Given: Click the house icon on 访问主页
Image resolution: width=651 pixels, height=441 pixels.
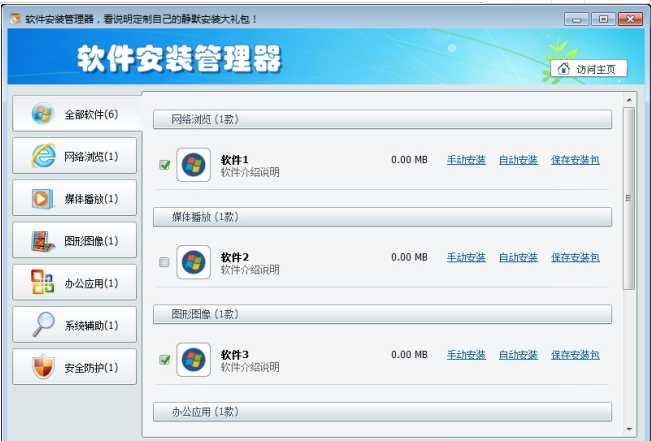Looking at the screenshot, I should pos(563,69).
